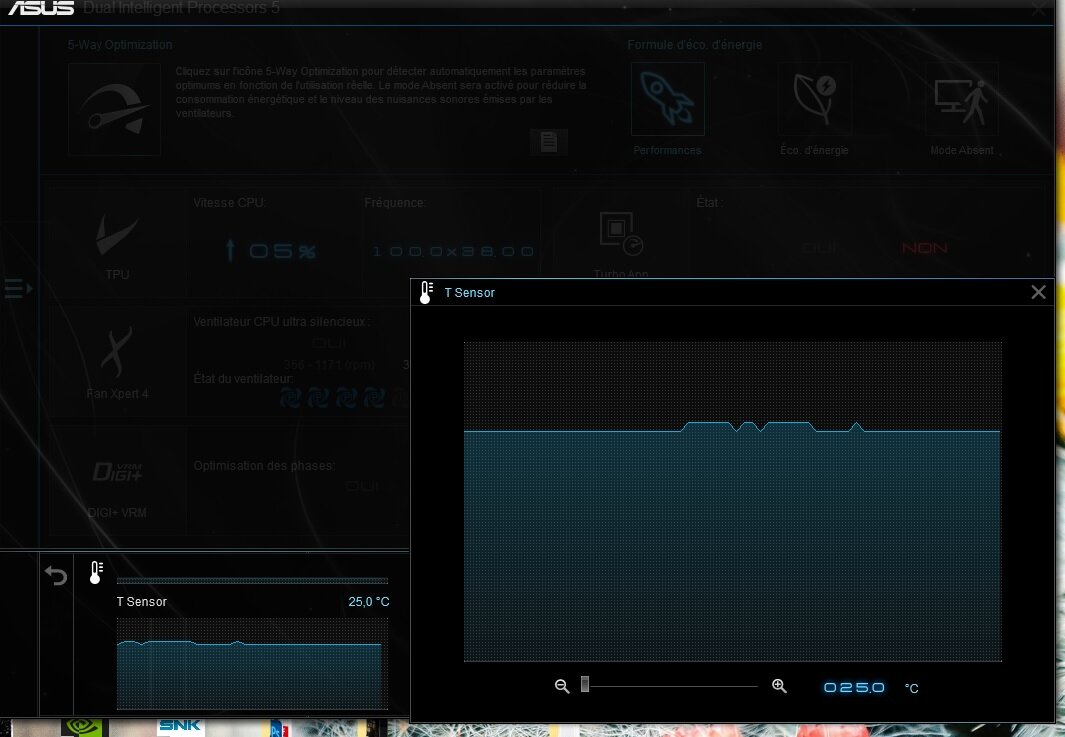Screen dimensions: 1065x737
Task: Click the 5-Way Optimization heading
Action: (120, 45)
